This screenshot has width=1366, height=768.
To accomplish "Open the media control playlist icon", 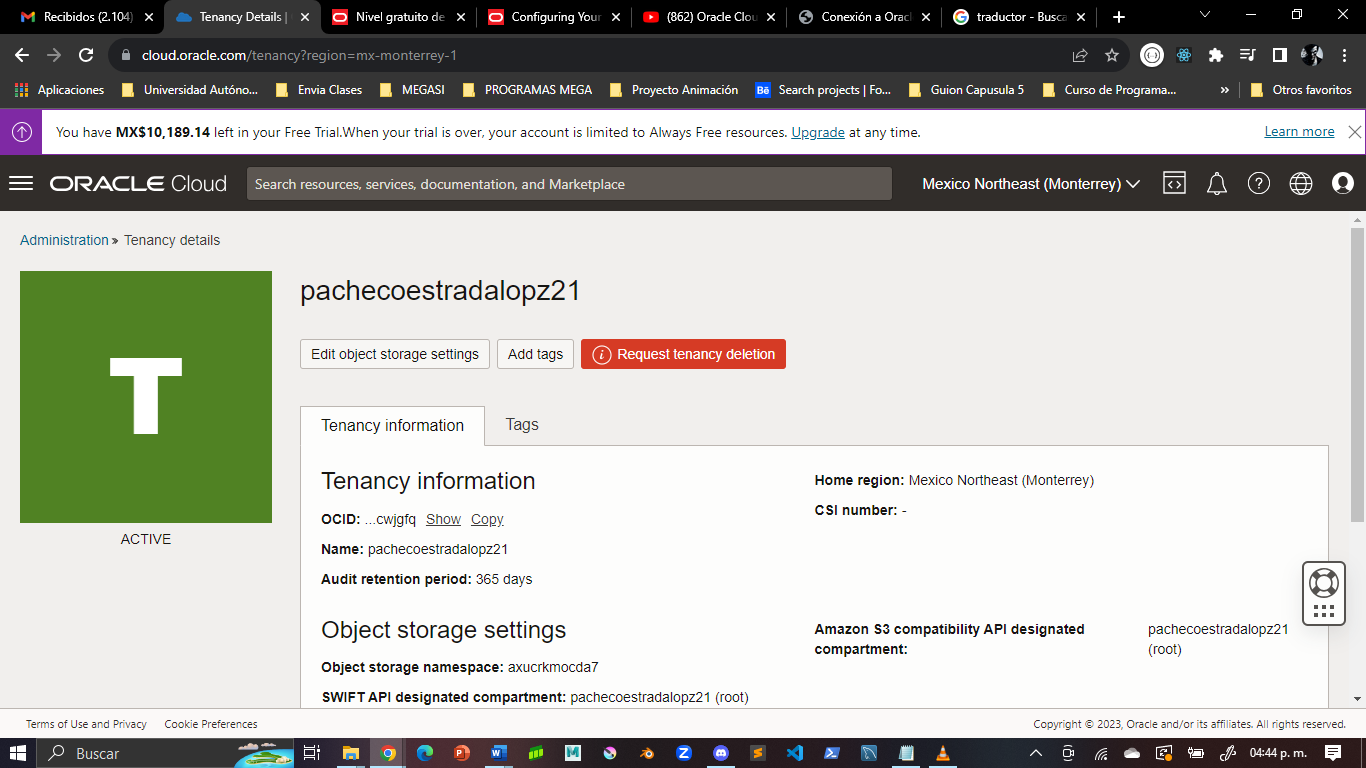I will [1247, 55].
